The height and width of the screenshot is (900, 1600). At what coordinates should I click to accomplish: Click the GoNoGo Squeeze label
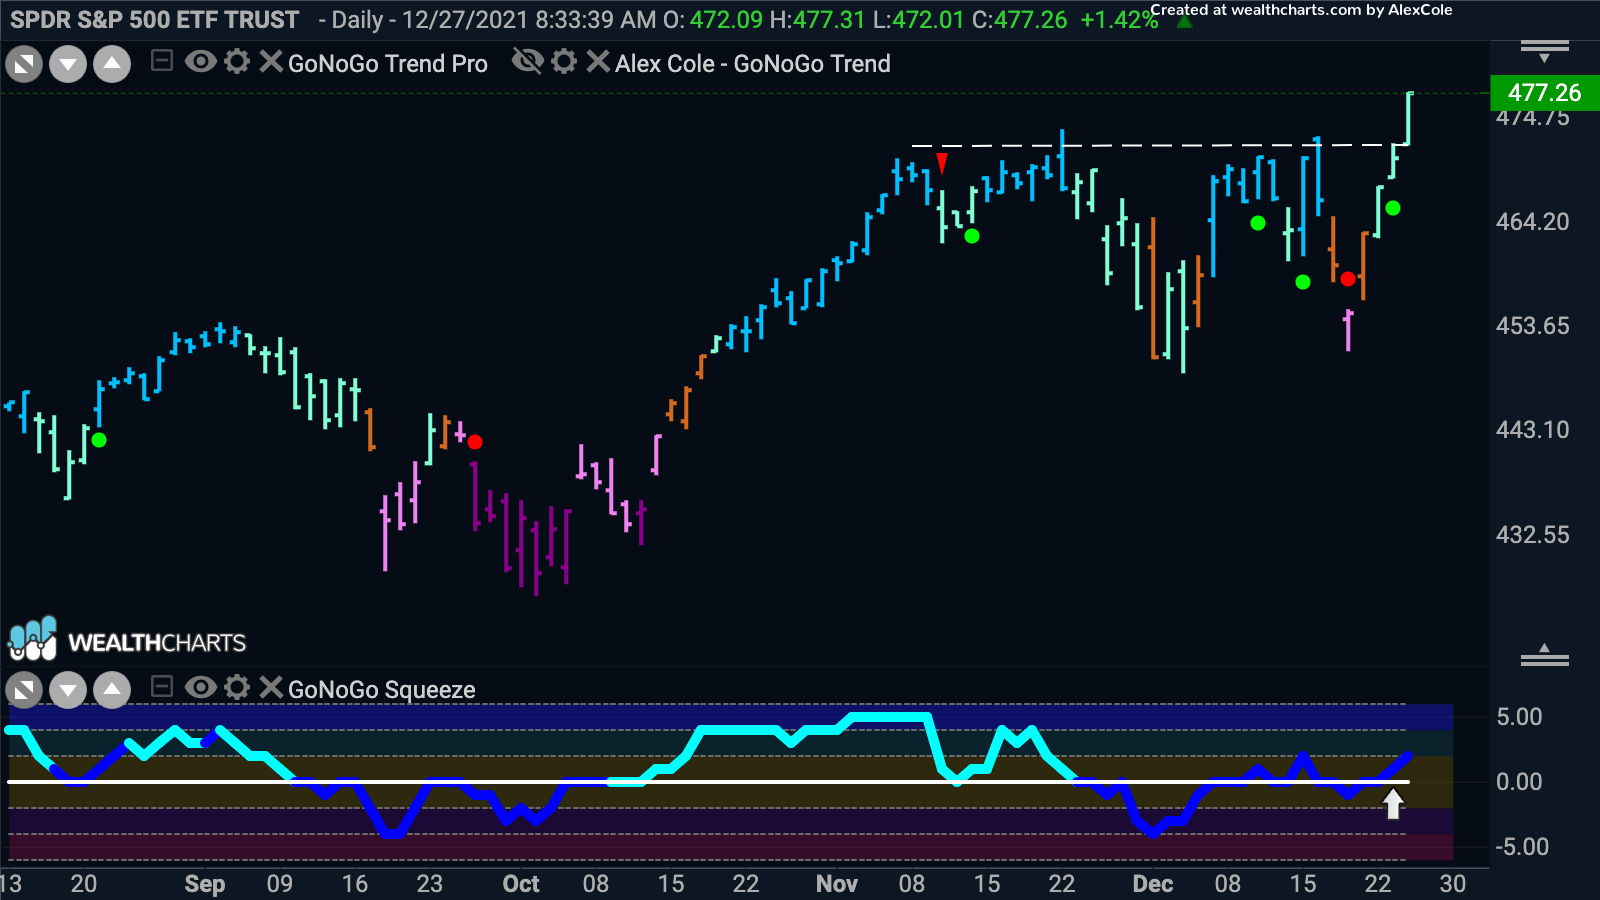click(x=382, y=690)
